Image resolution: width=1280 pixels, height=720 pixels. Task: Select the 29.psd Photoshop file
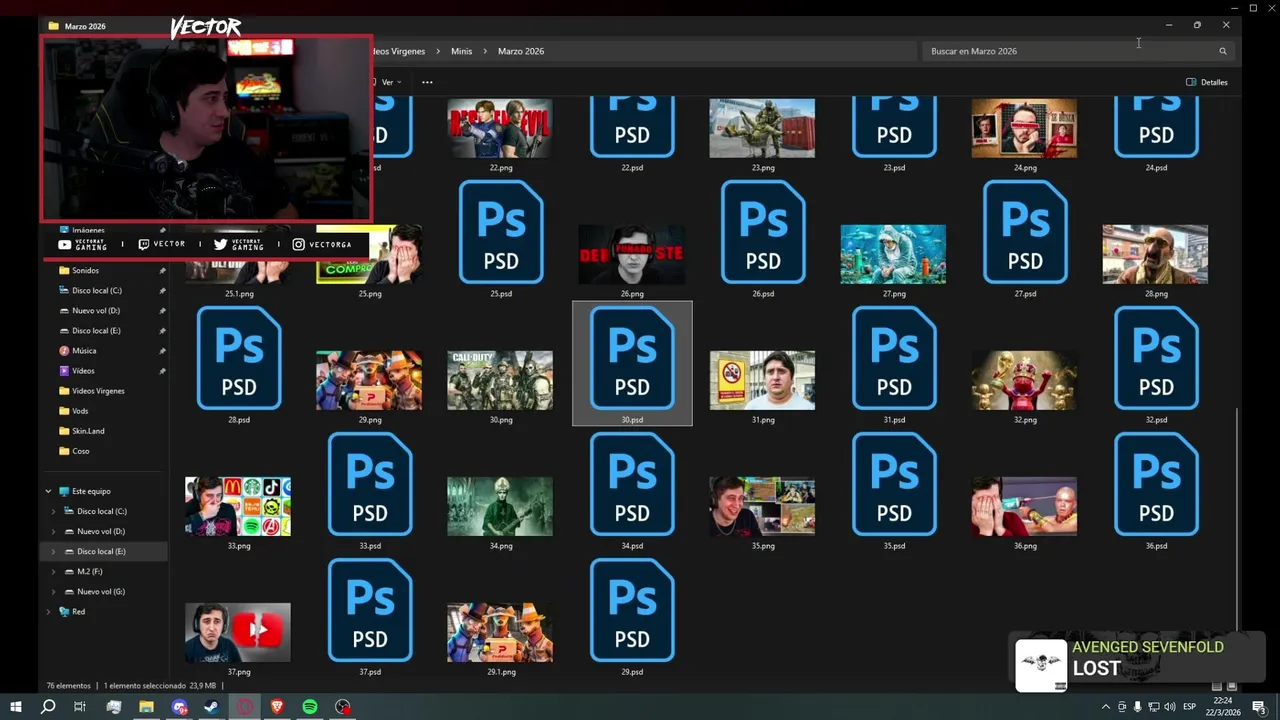tap(632, 610)
